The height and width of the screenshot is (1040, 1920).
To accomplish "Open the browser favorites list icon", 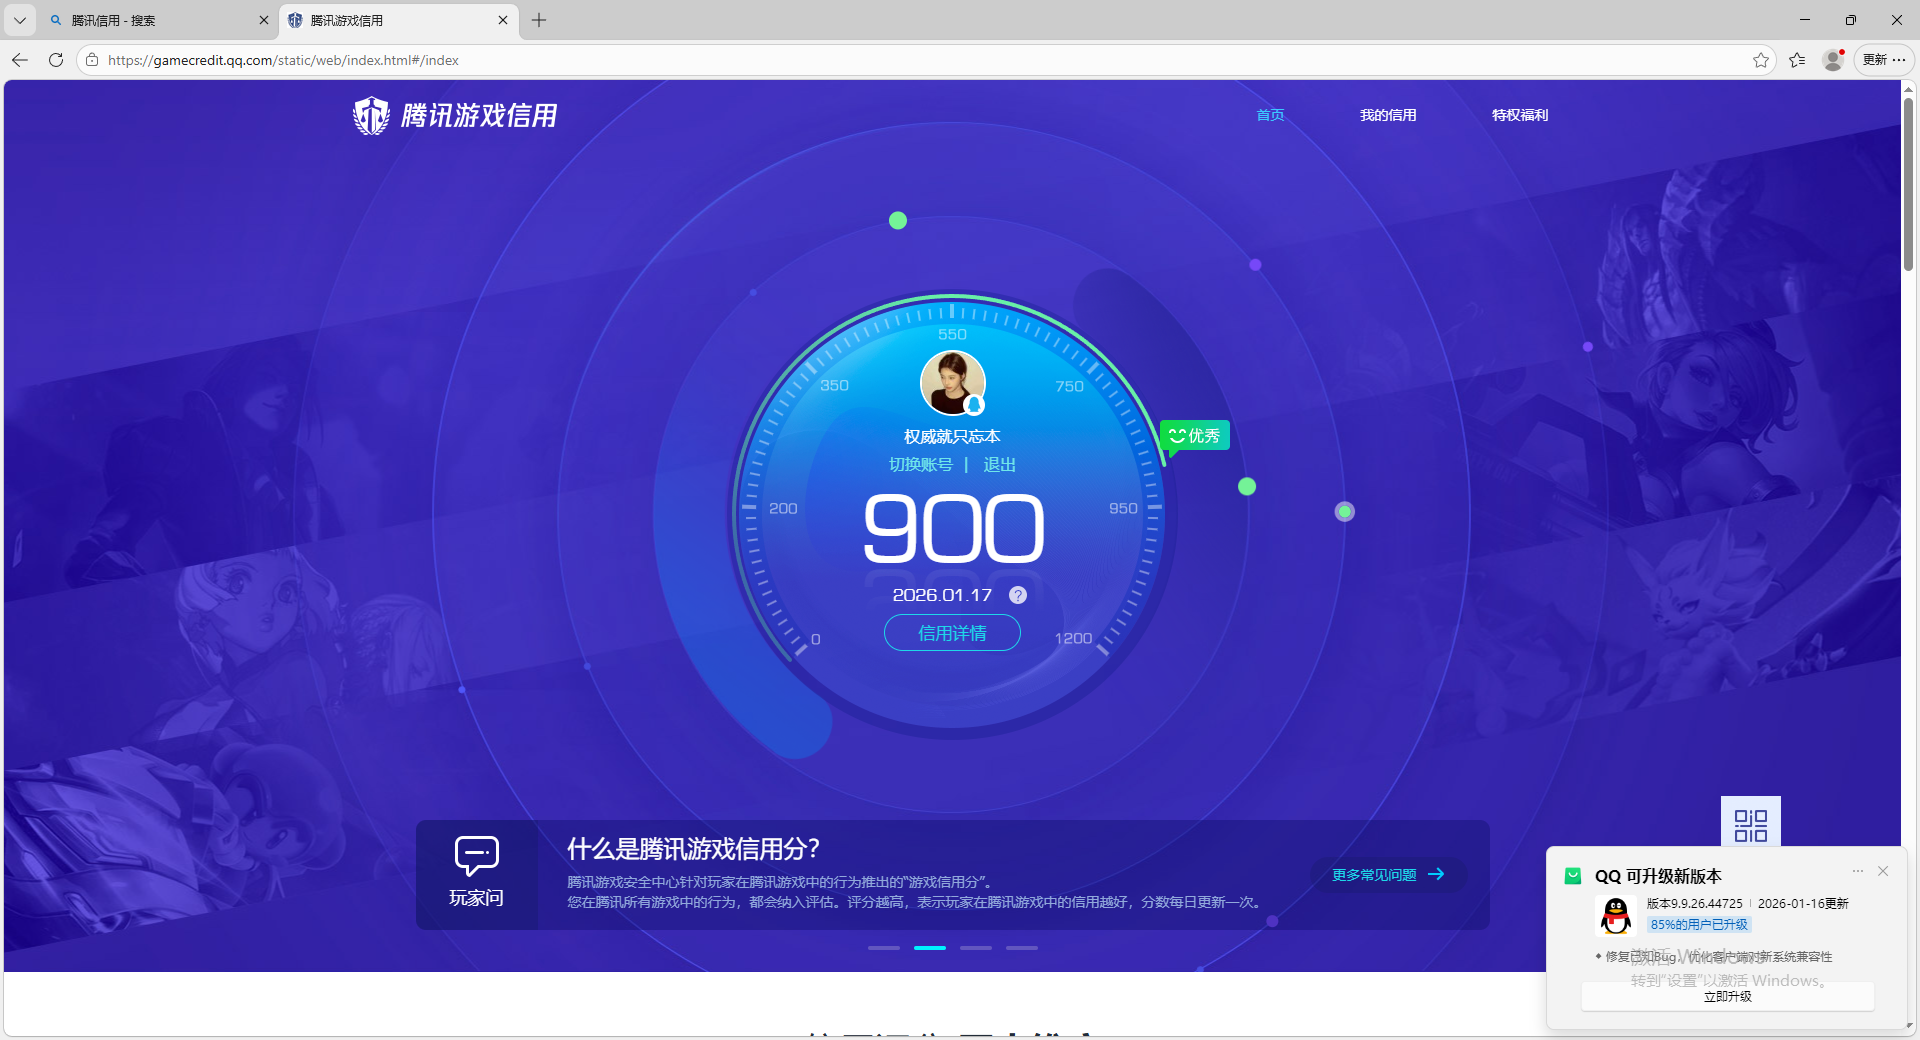I will 1797,60.
